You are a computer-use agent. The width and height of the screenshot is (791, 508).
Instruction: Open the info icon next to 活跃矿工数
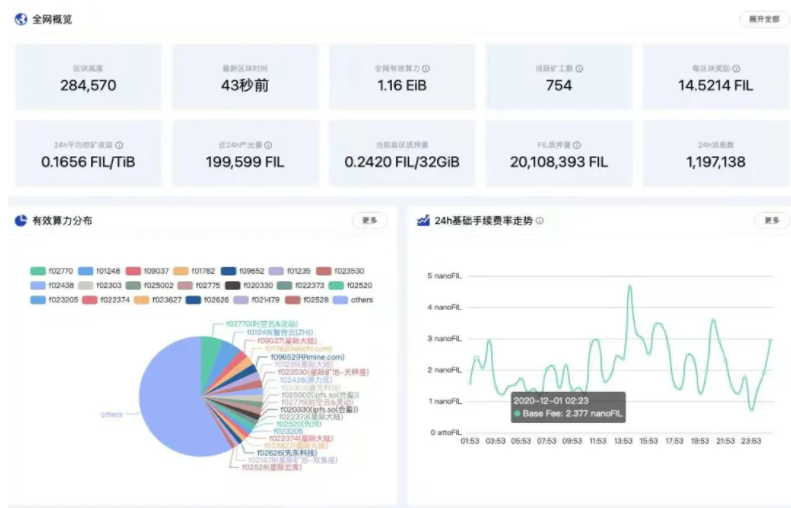tap(579, 69)
